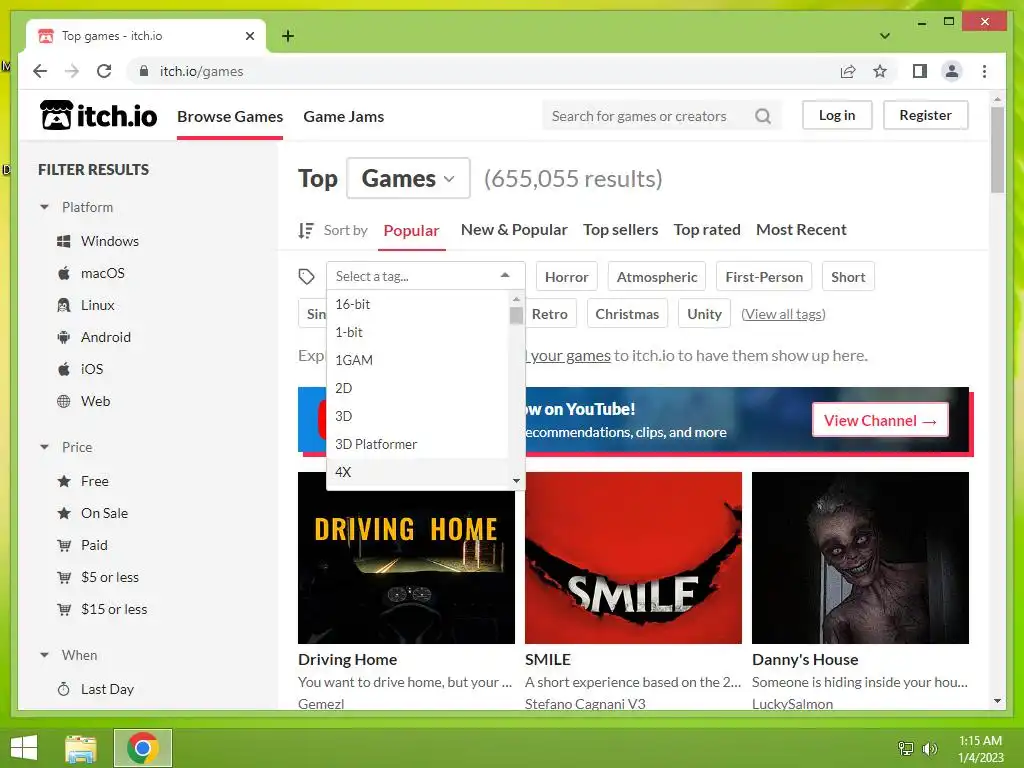This screenshot has width=1024, height=768.
Task: Click the search games input field
Action: pyautogui.click(x=650, y=116)
